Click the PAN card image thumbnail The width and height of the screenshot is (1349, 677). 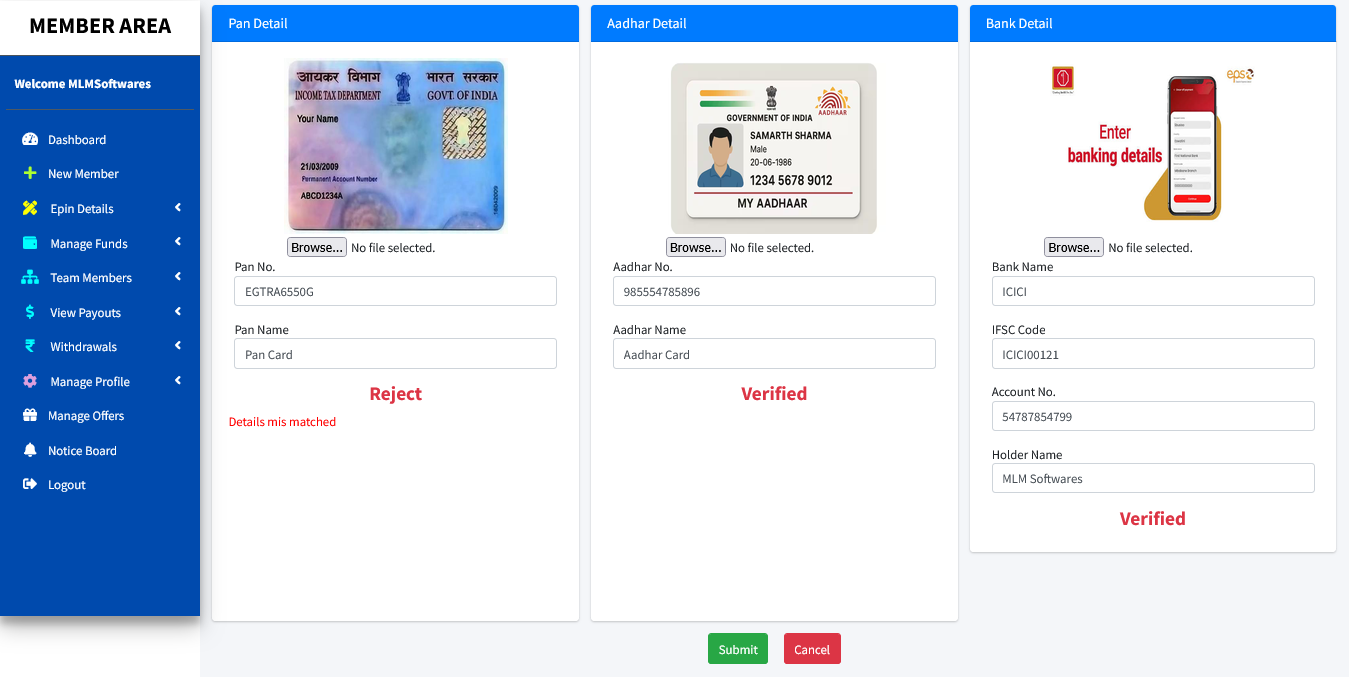coord(396,145)
